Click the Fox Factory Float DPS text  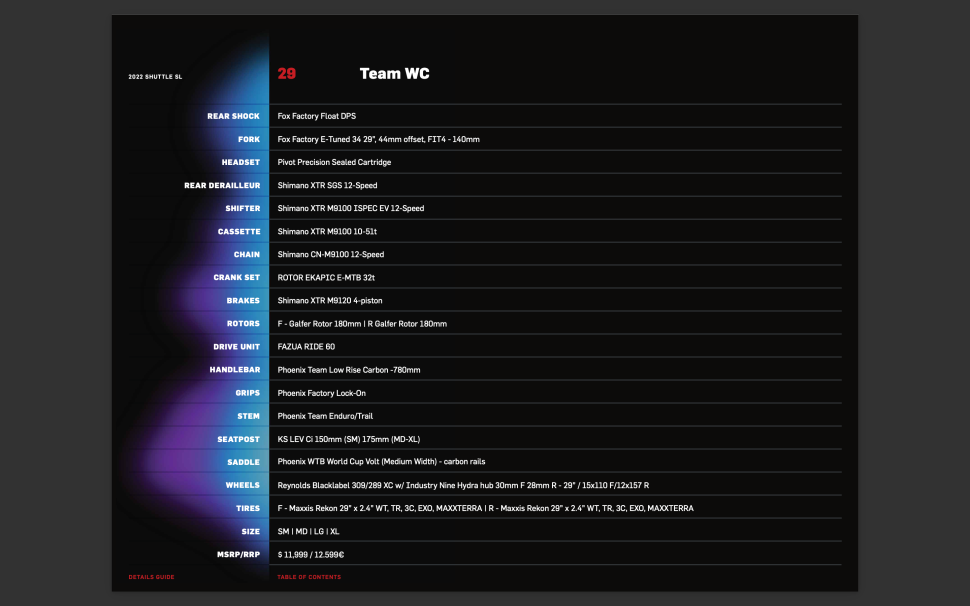pos(316,116)
